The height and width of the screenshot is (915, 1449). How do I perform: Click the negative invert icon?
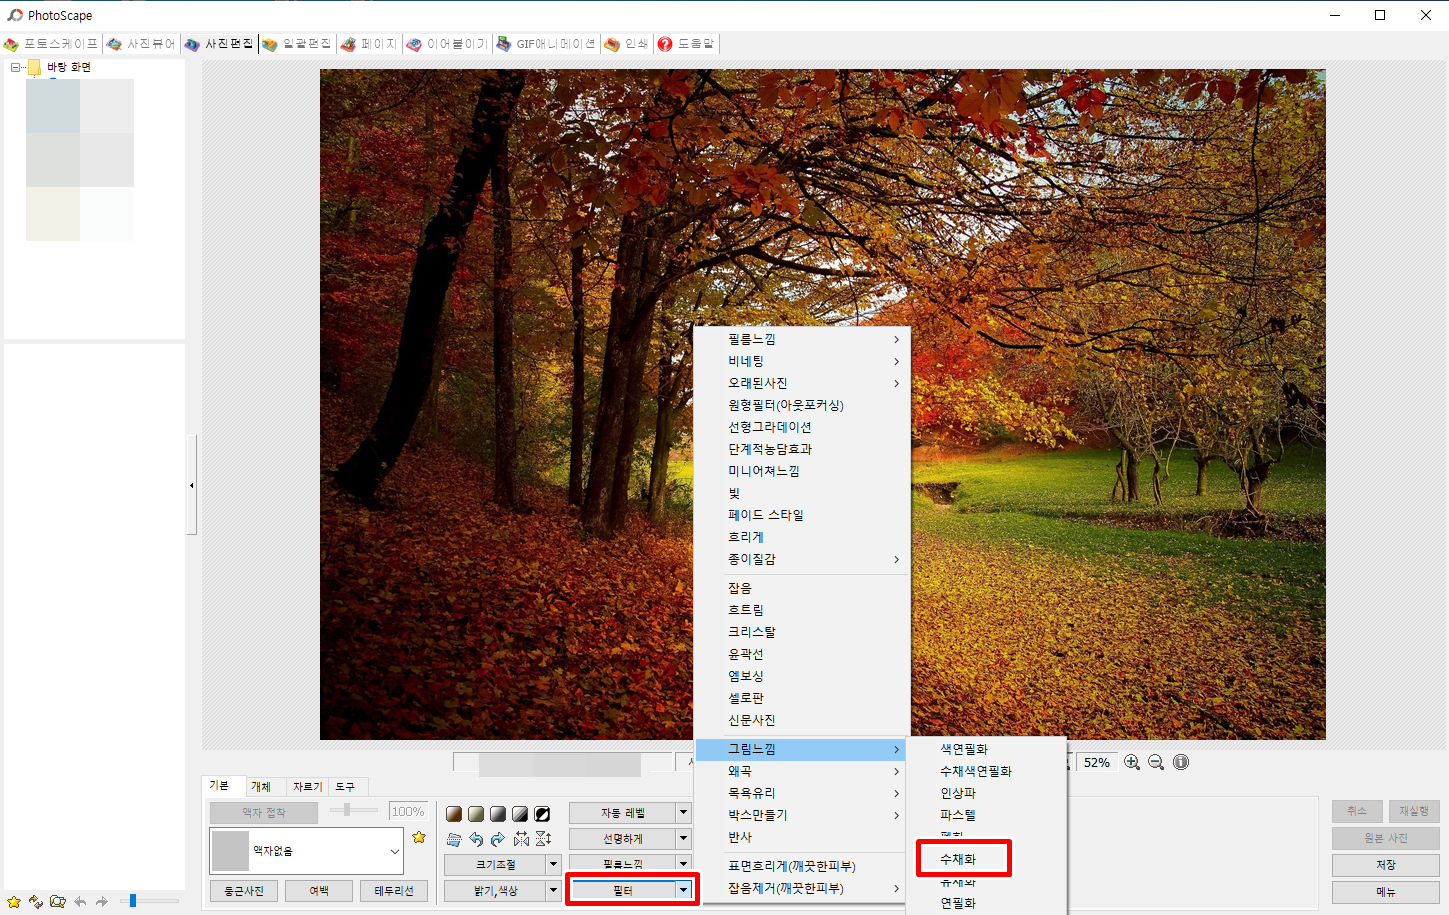pos(542,814)
